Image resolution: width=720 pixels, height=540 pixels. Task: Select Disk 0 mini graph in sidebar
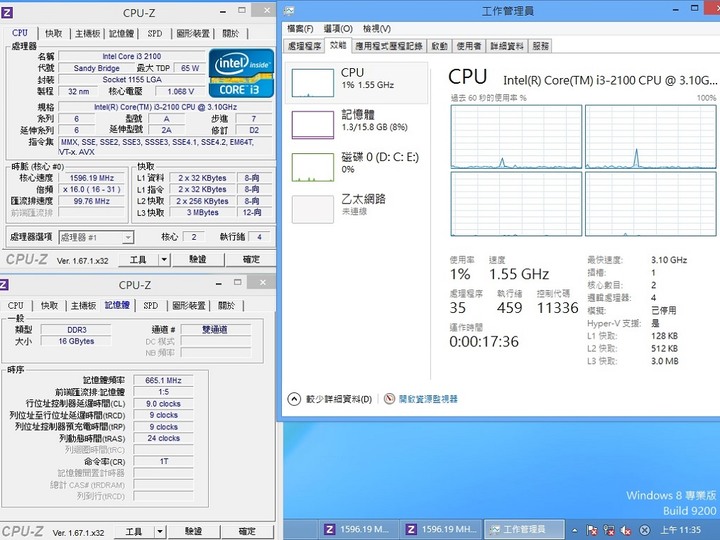coord(313,167)
